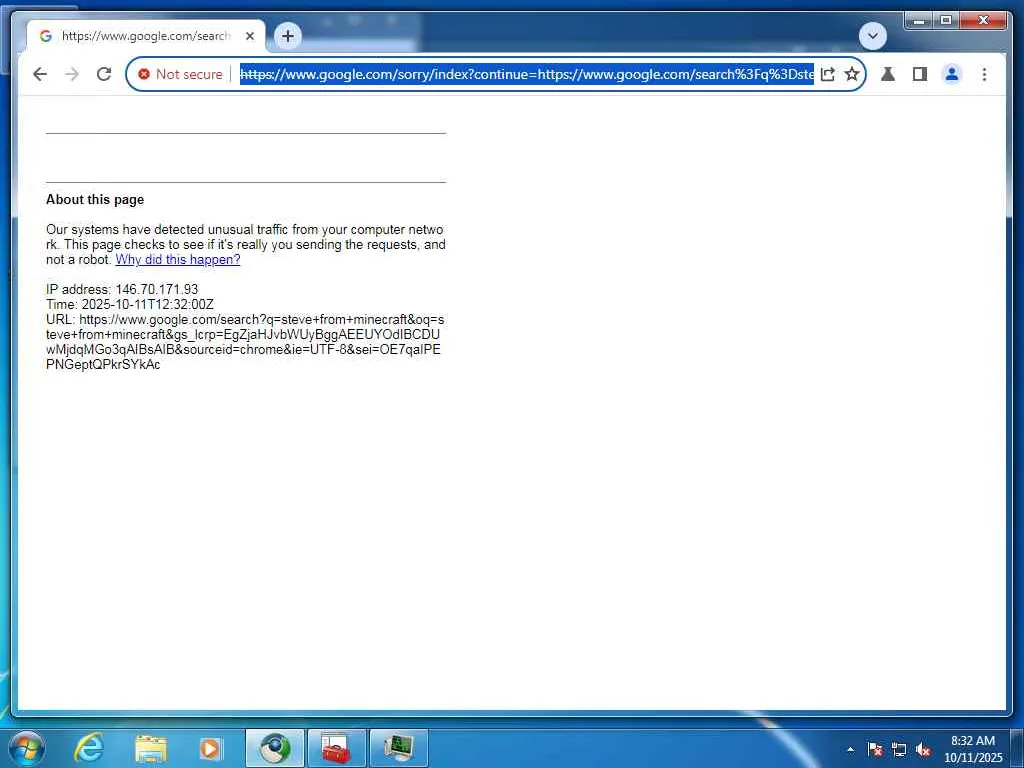This screenshot has height=768, width=1024.
Task: Open a new tab
Action: click(288, 36)
